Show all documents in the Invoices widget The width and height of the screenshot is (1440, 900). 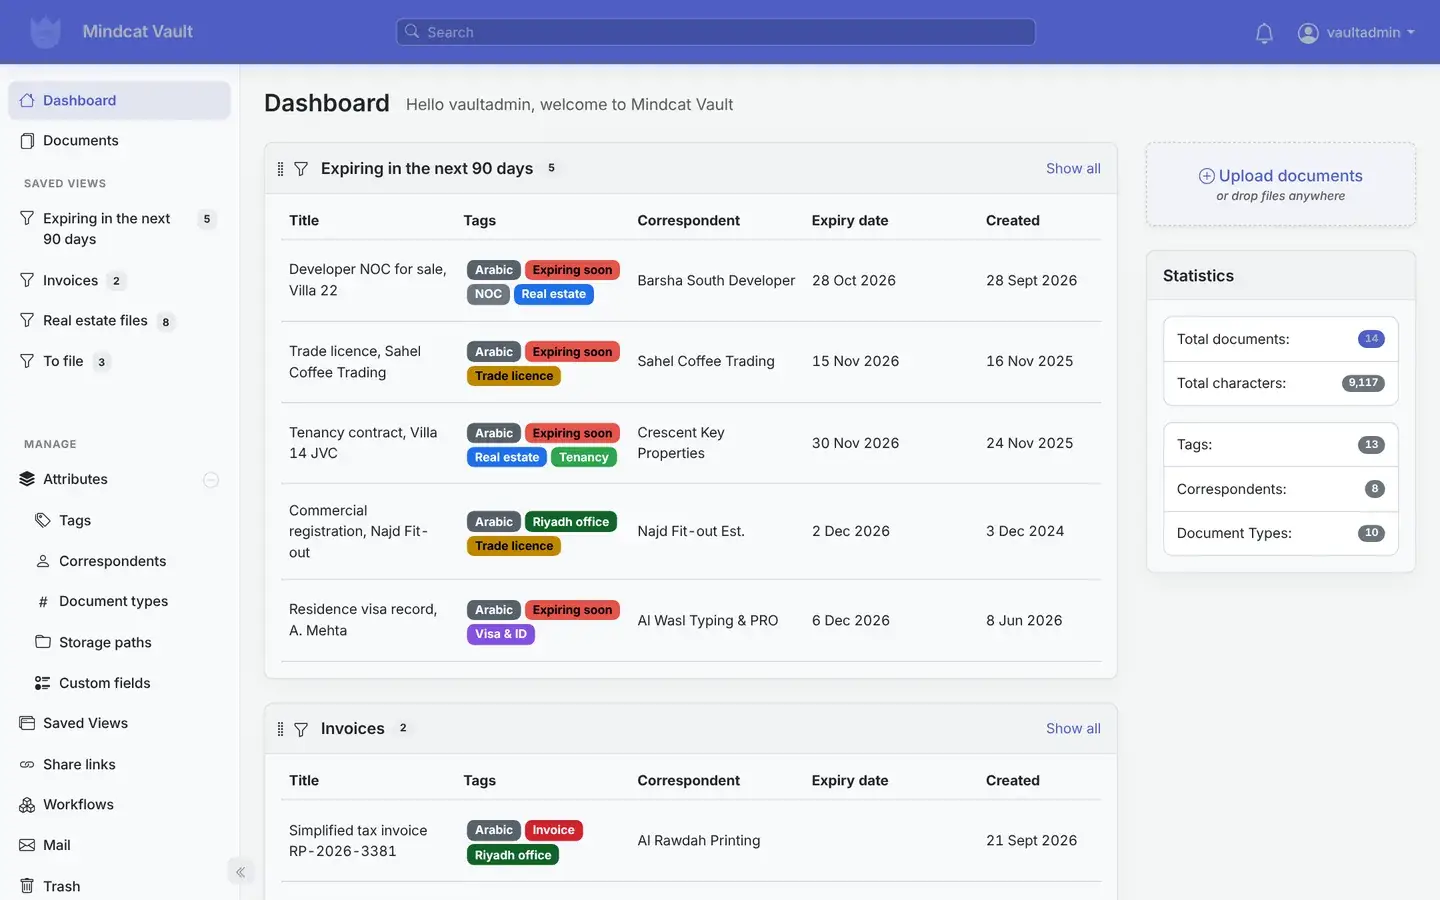[x=1073, y=729]
